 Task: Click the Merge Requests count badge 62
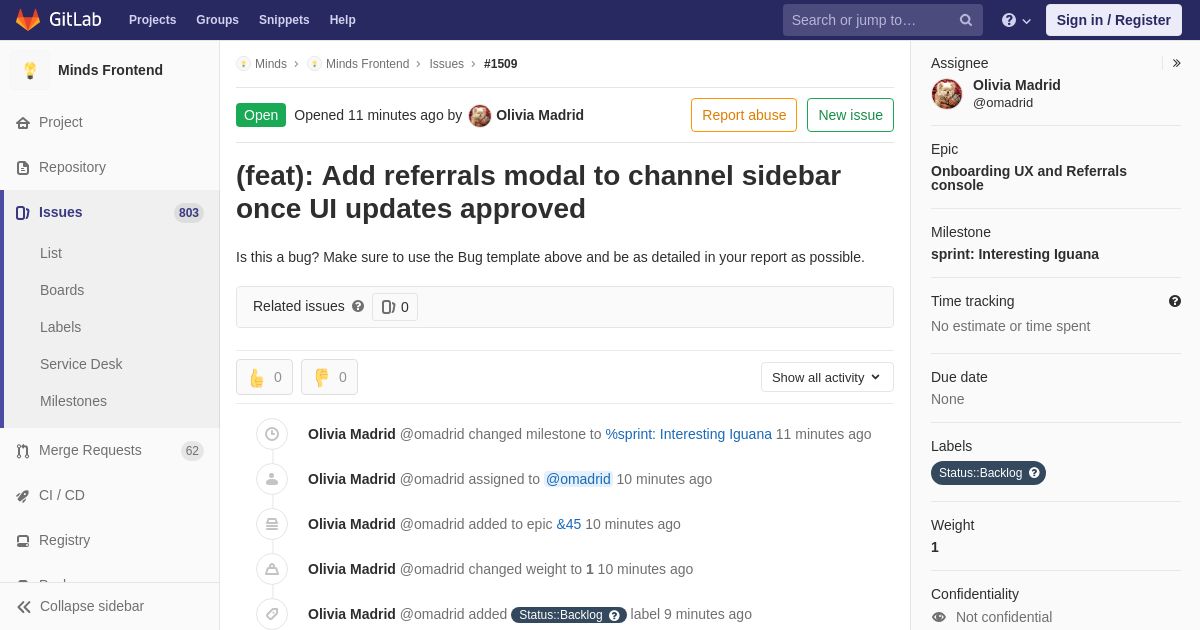(192, 451)
